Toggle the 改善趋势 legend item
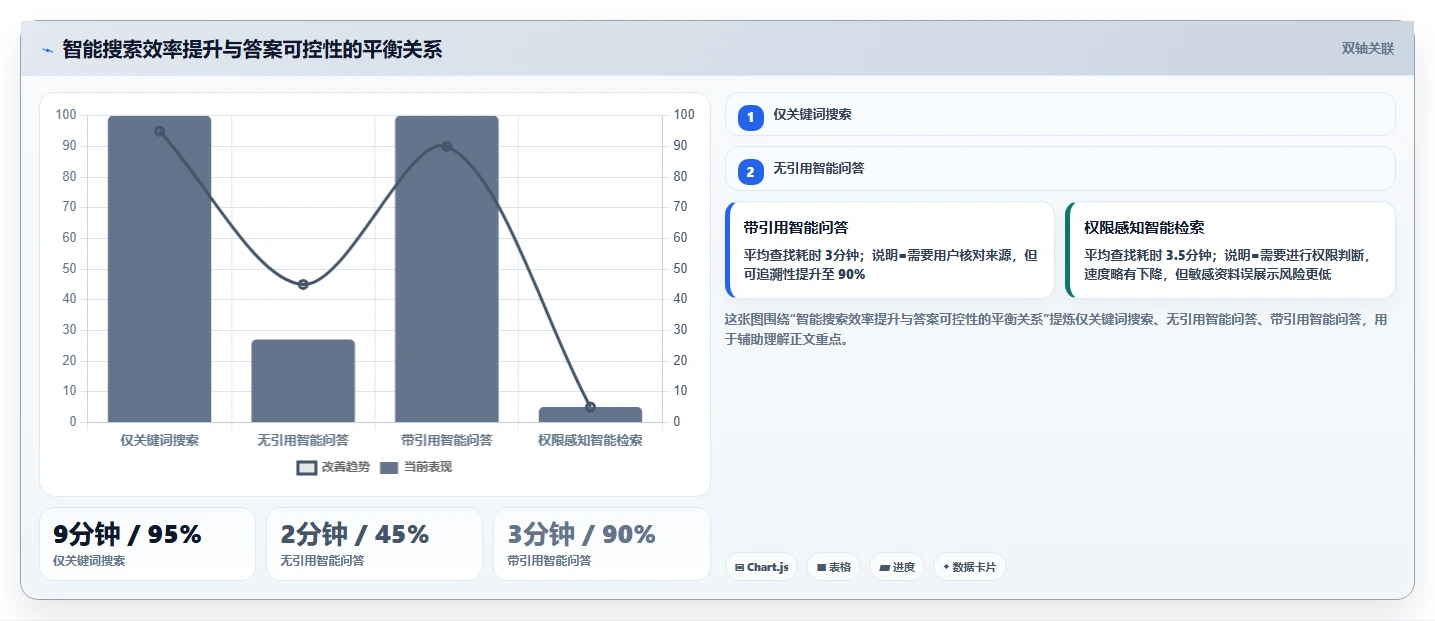 point(333,467)
